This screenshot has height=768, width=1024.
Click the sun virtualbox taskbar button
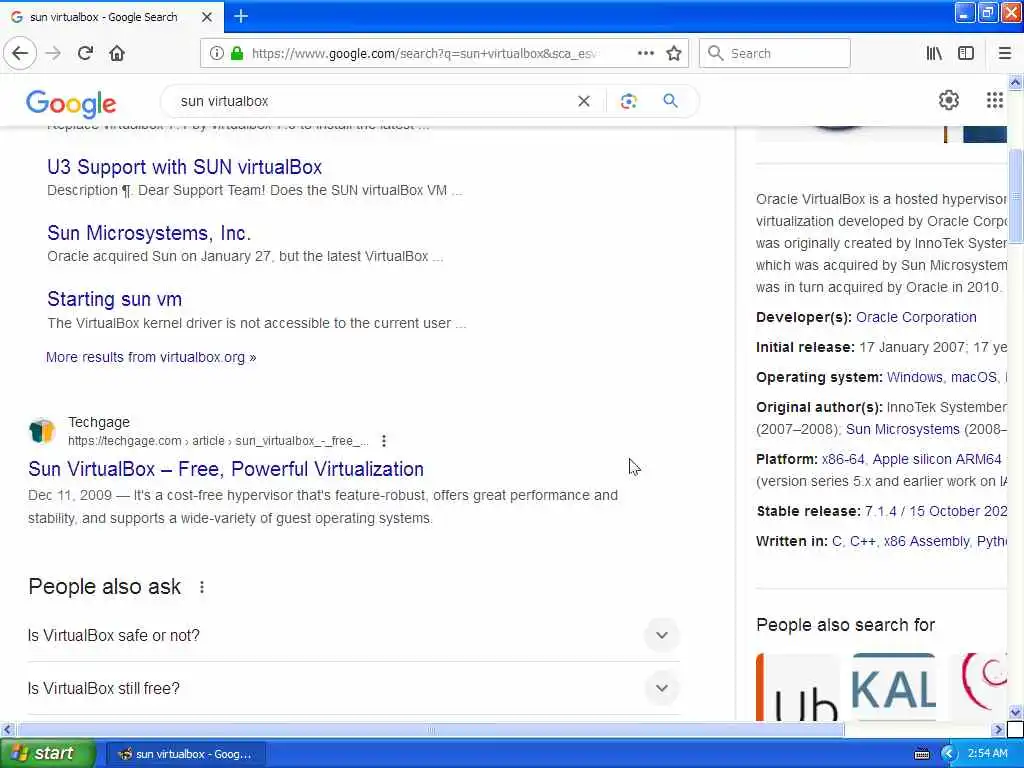185,754
